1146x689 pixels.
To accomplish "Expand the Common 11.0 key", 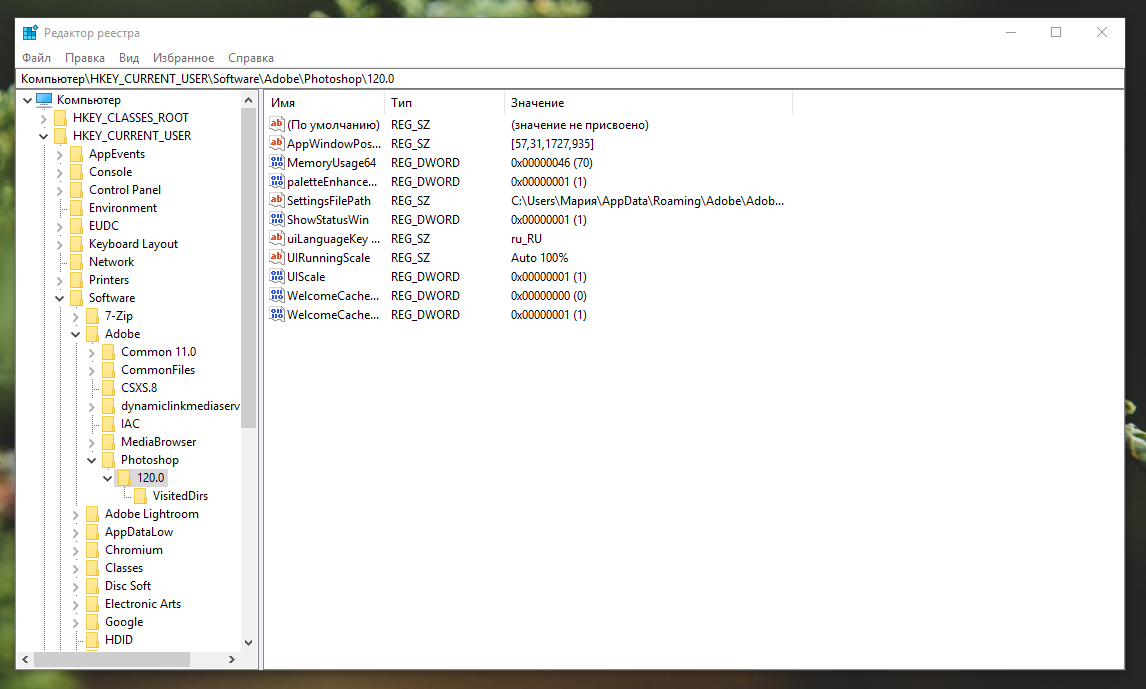I will (x=92, y=352).
